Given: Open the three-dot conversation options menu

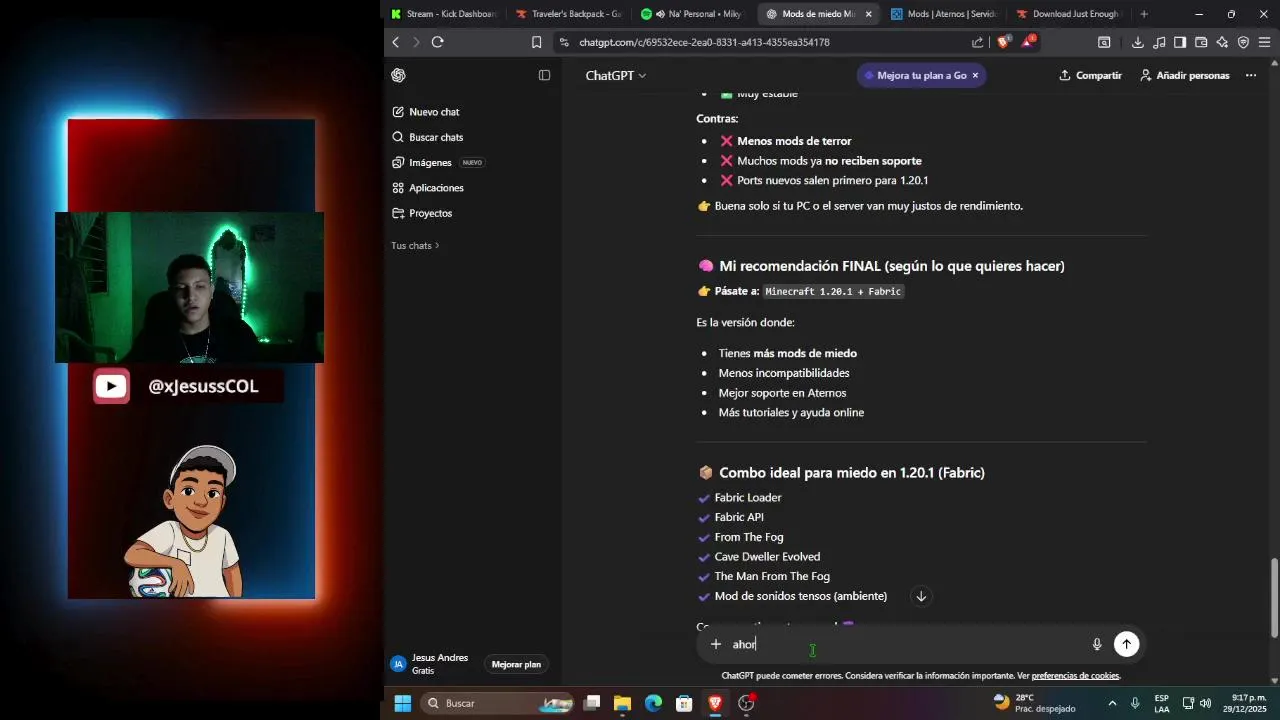Looking at the screenshot, I should pos(1250,75).
